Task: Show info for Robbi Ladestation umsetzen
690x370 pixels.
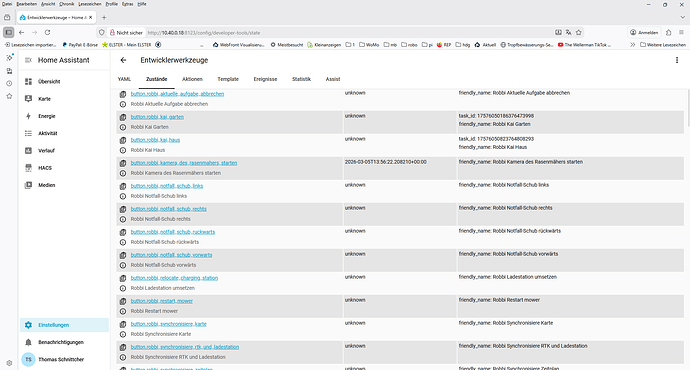Action: coord(123,289)
